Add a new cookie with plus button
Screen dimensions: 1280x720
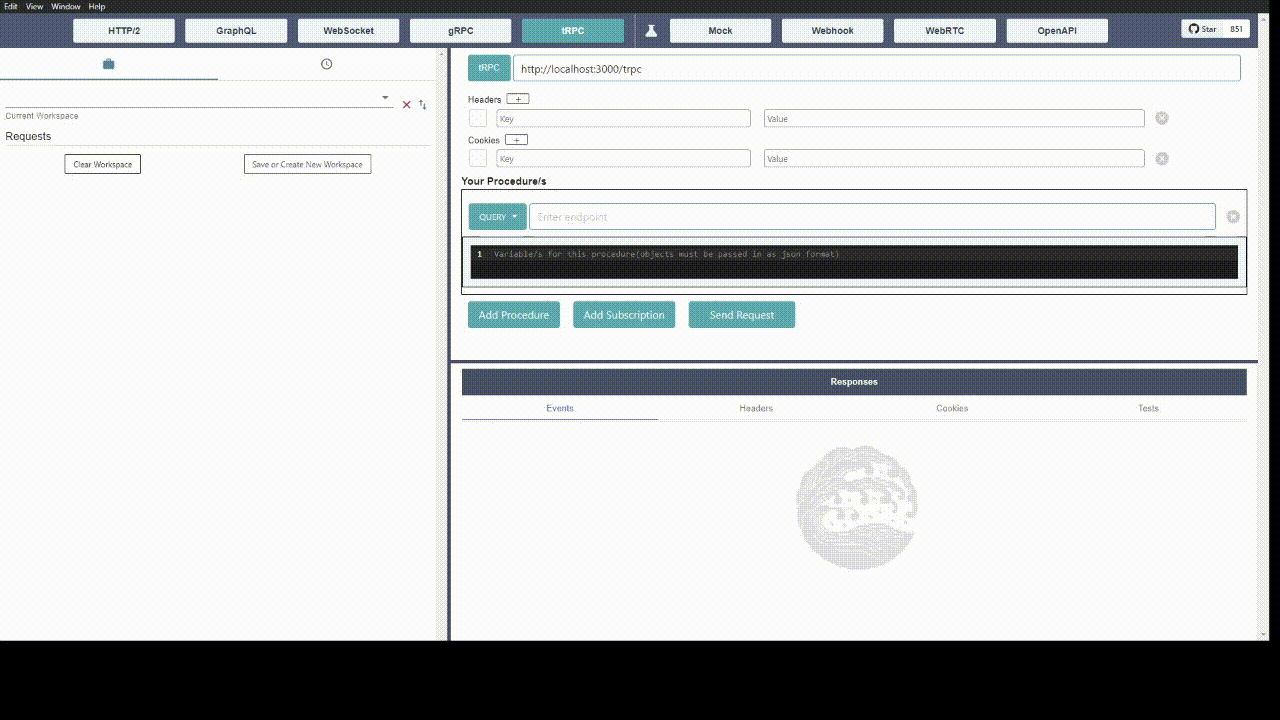click(516, 140)
